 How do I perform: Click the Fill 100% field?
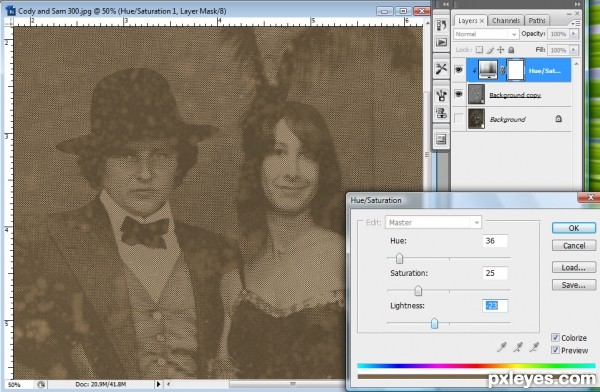pos(558,50)
